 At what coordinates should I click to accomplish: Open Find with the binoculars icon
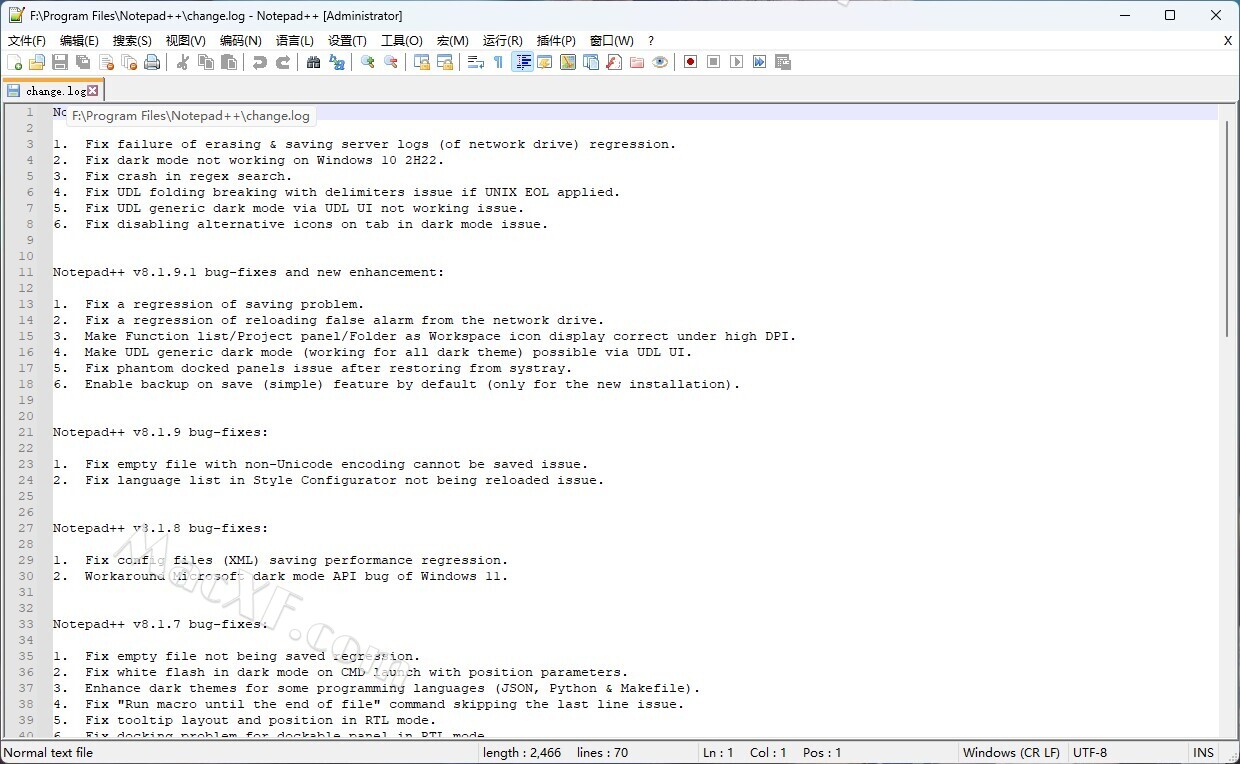click(314, 62)
